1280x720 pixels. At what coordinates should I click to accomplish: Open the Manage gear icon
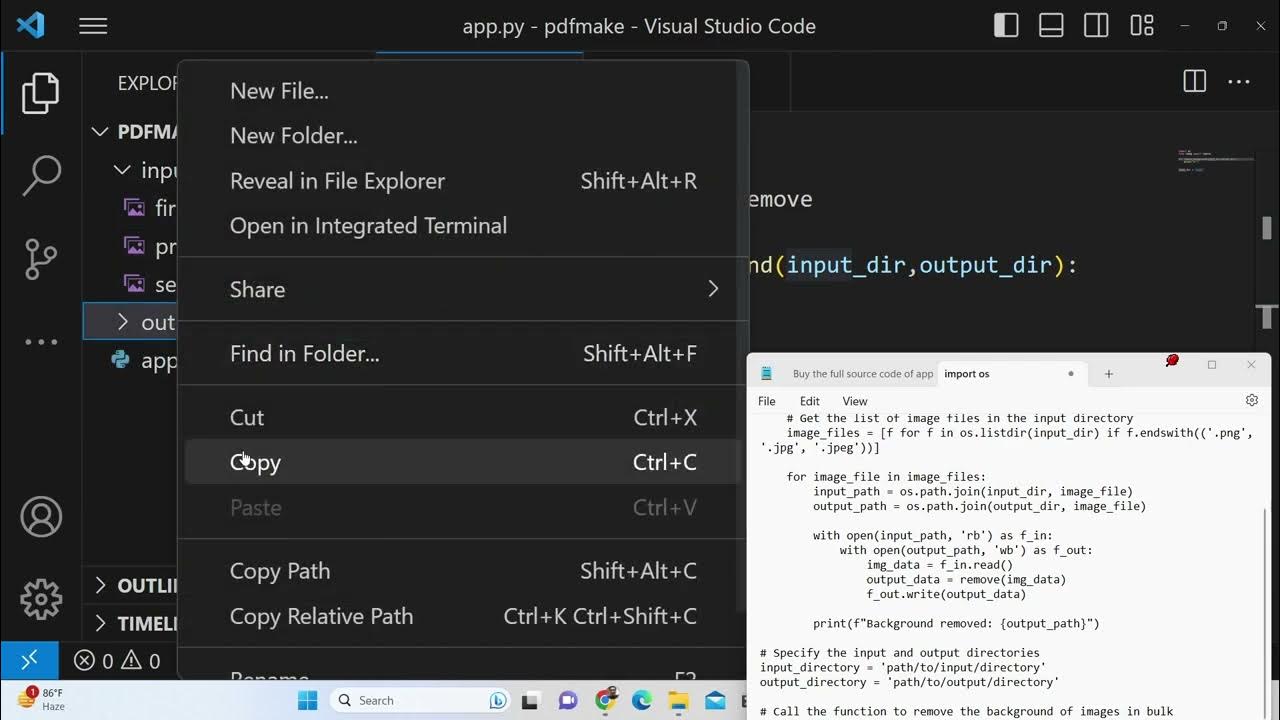click(x=41, y=599)
